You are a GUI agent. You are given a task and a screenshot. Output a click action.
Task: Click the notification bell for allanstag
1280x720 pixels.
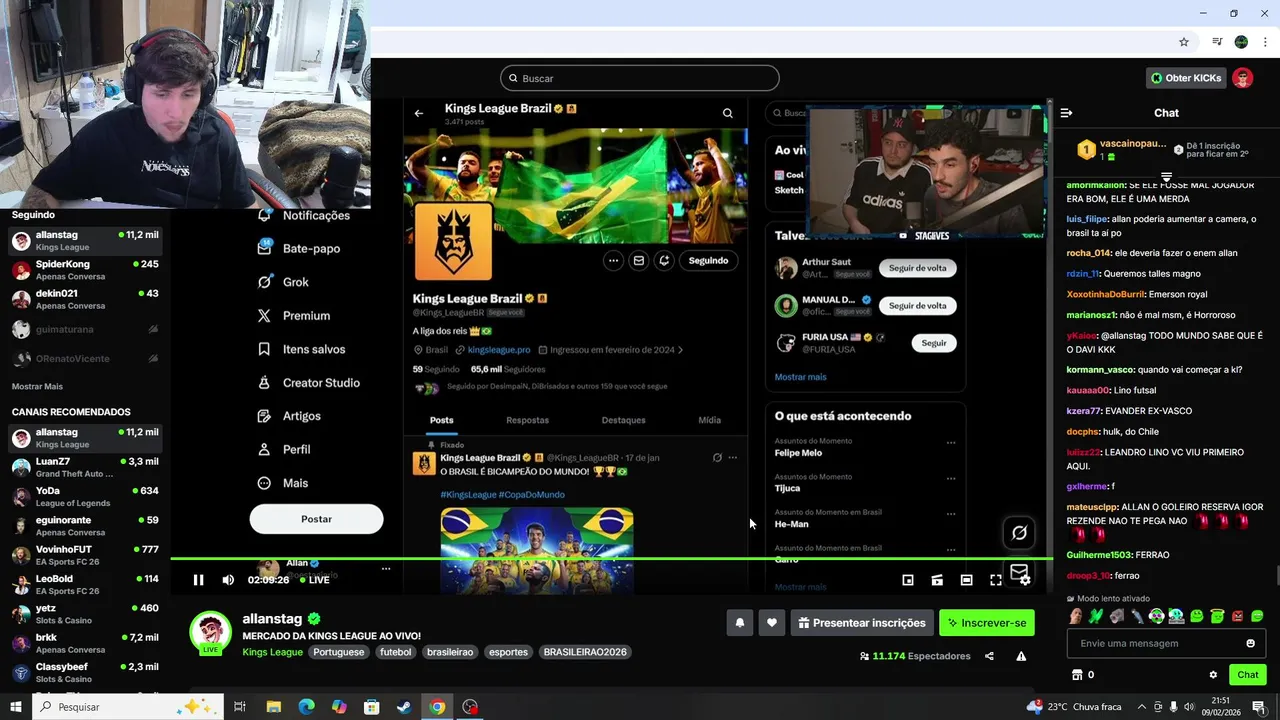pyautogui.click(x=740, y=623)
